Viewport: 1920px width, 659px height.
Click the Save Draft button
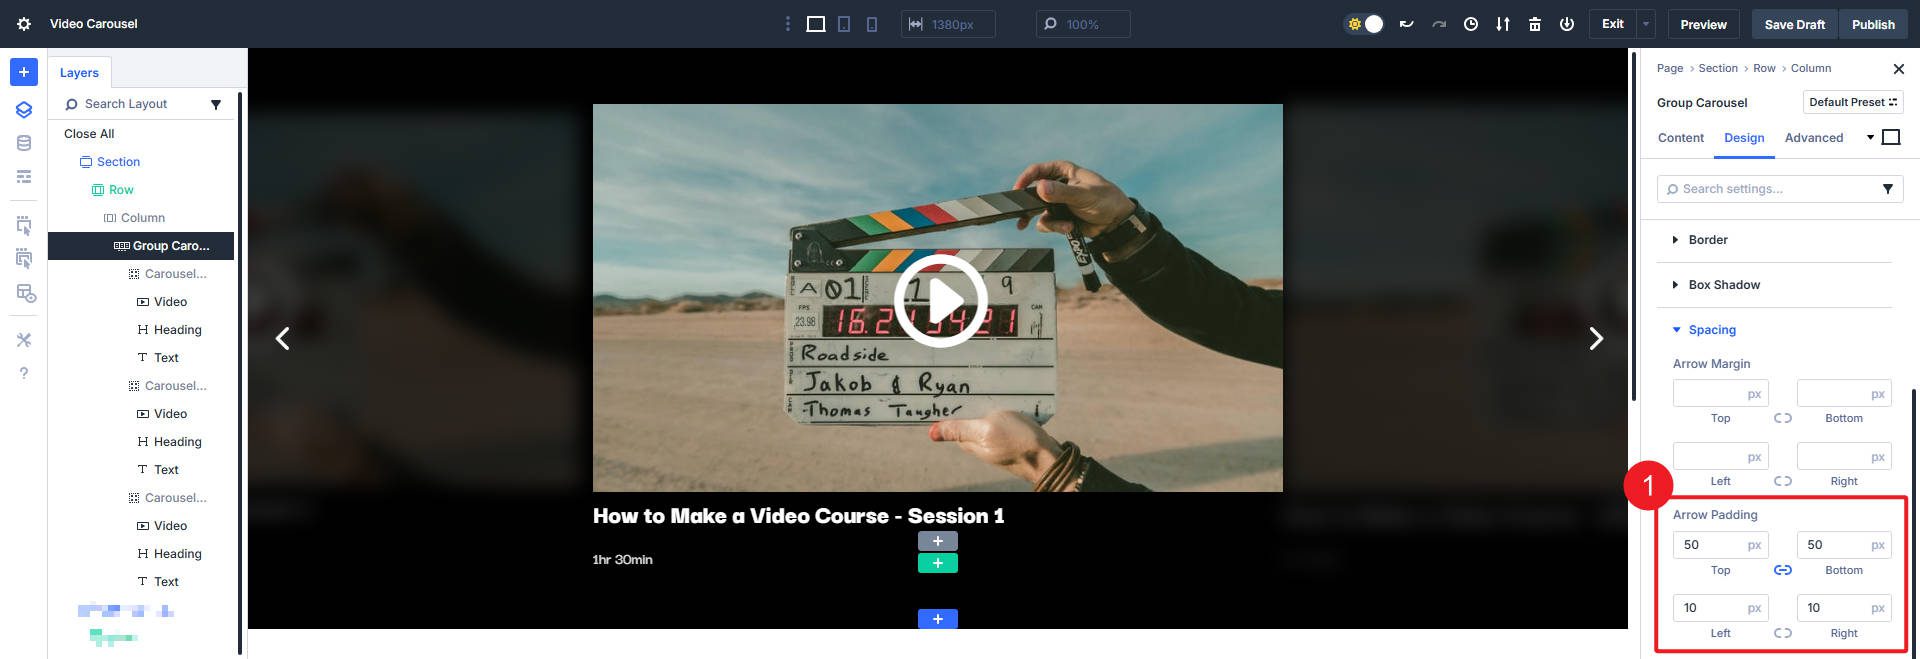[x=1794, y=24]
